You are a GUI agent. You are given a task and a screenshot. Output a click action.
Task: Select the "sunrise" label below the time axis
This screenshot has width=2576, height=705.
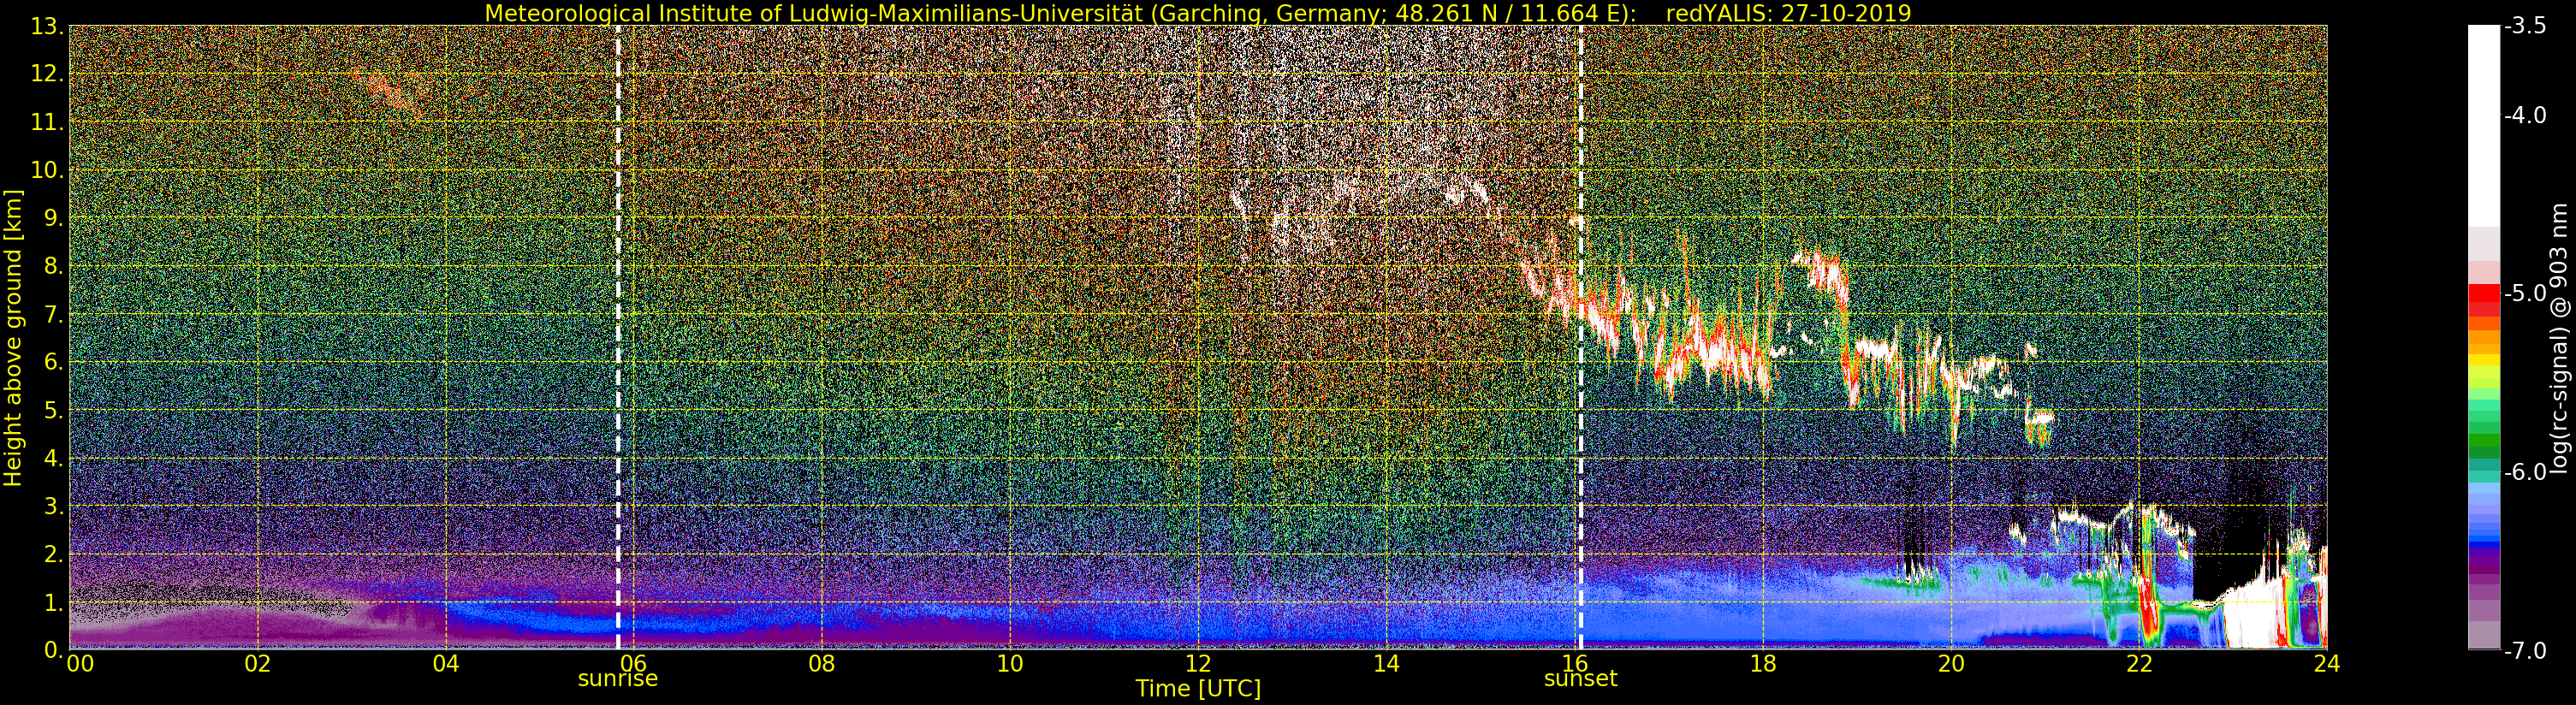point(618,679)
